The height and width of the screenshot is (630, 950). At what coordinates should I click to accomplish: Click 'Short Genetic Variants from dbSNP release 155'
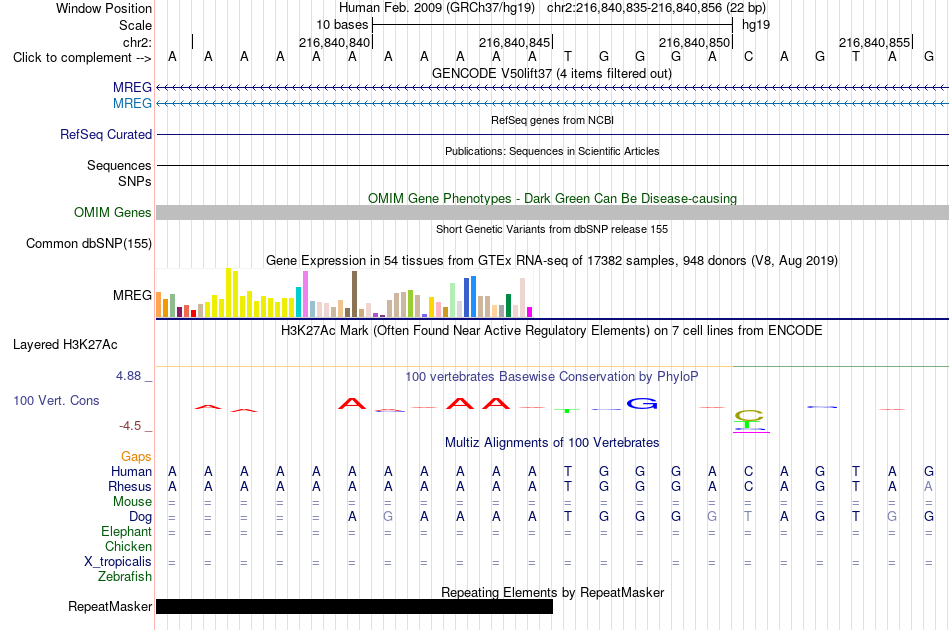click(x=552, y=229)
